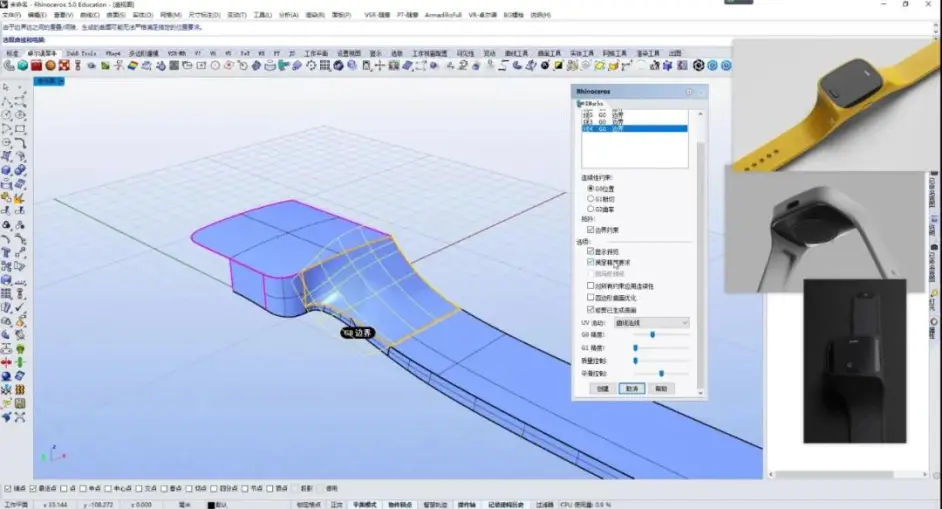
Task: Click the 帮助 button in the dialog
Action: pos(661,389)
